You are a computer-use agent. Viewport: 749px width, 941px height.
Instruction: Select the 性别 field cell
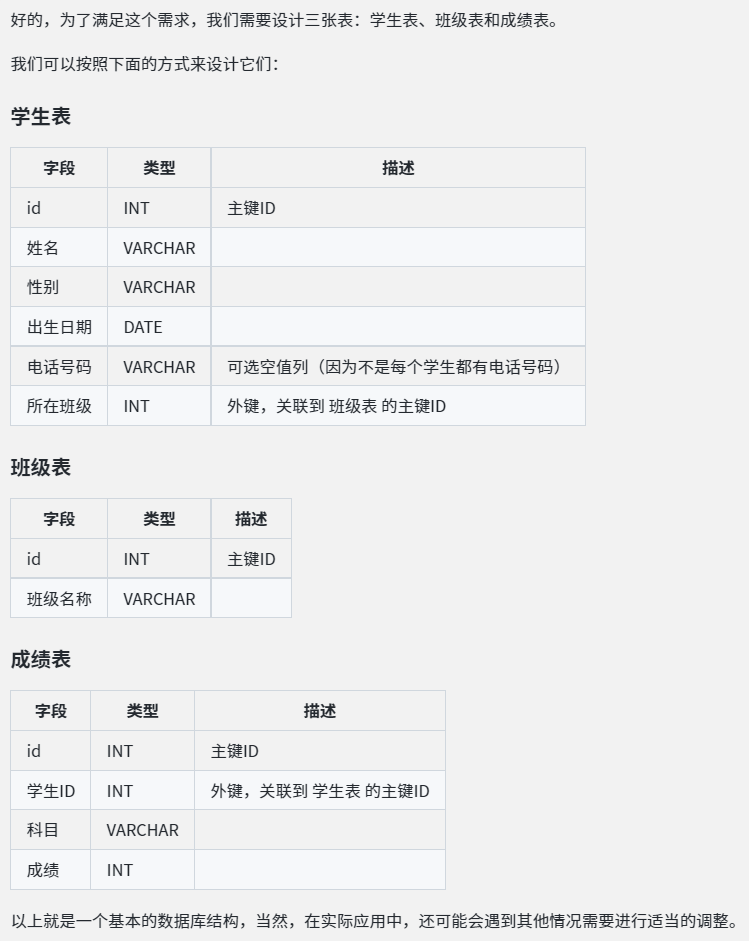43,287
